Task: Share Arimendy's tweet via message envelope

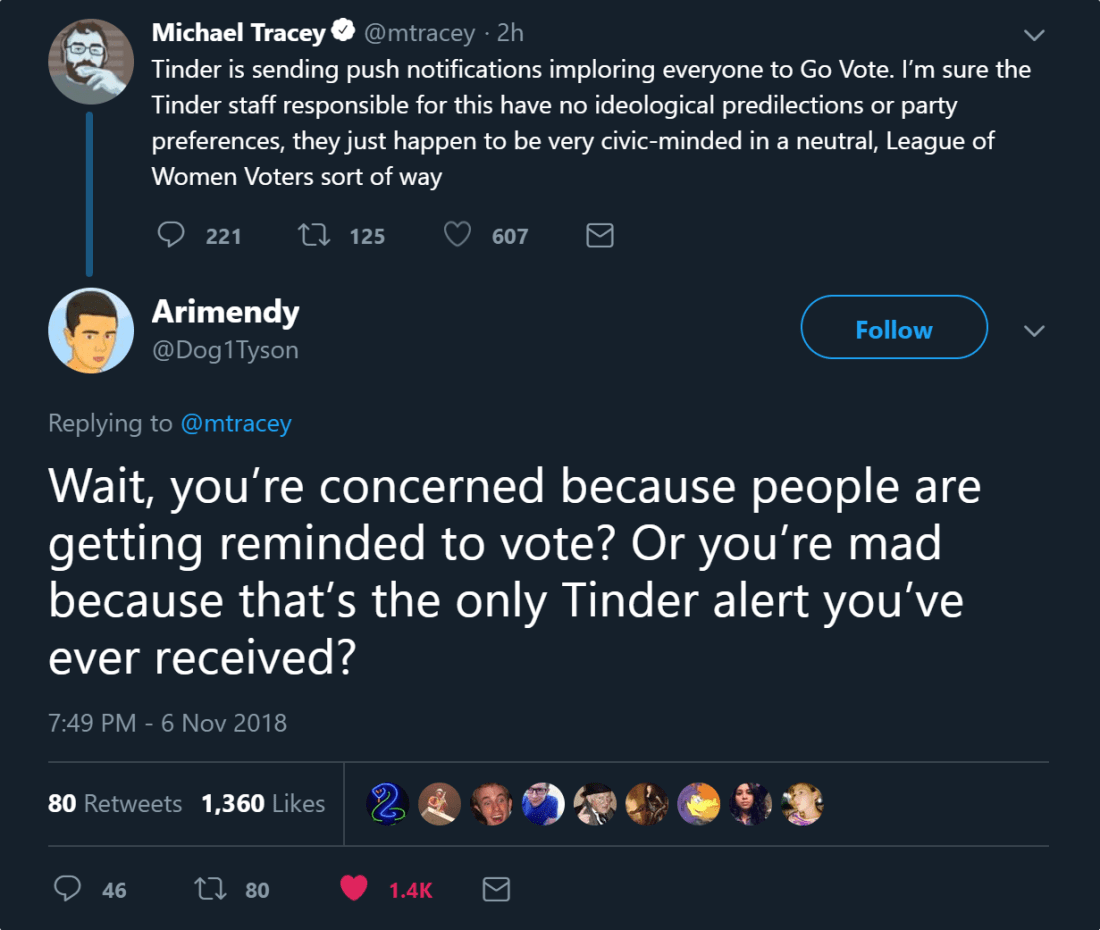Action: click(x=496, y=889)
